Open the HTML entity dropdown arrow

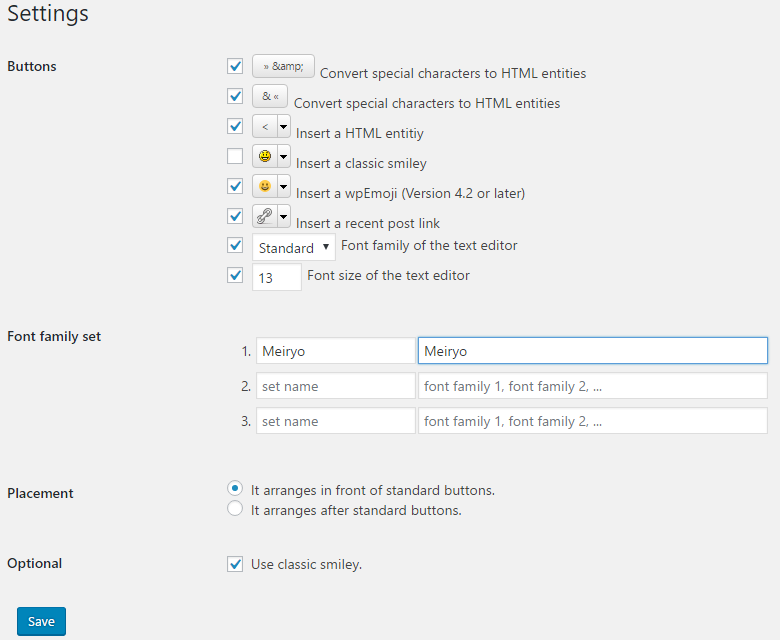tap(284, 126)
